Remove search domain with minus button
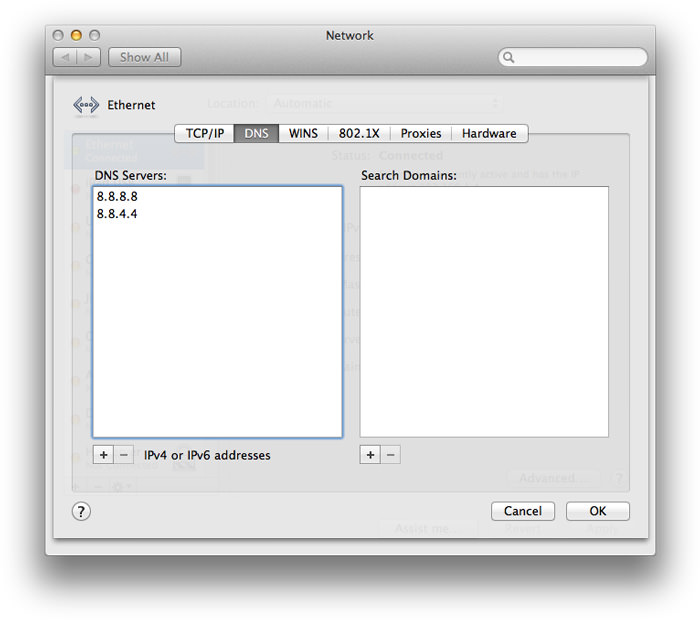700x620 pixels. pyautogui.click(x=391, y=455)
